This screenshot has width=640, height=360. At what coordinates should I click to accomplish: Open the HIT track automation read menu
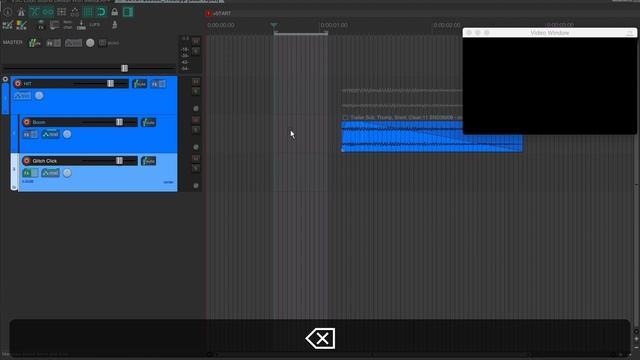point(22,96)
